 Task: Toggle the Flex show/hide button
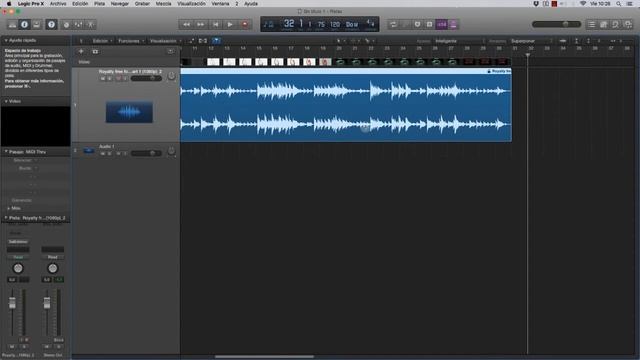(203, 41)
